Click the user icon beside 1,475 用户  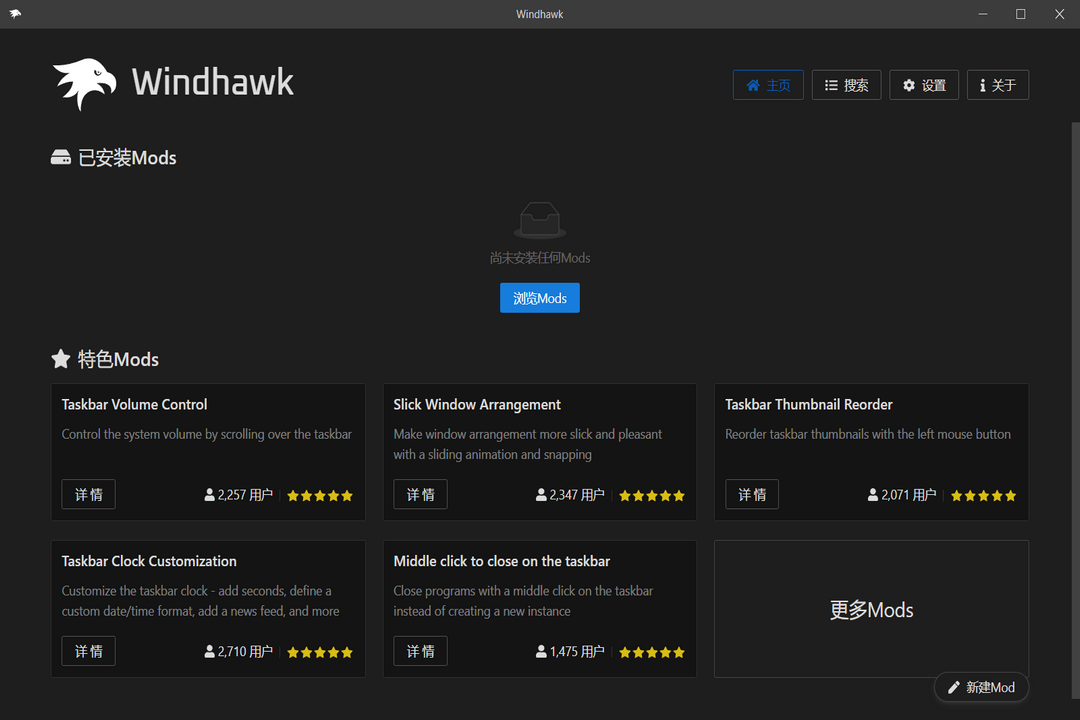(x=540, y=651)
